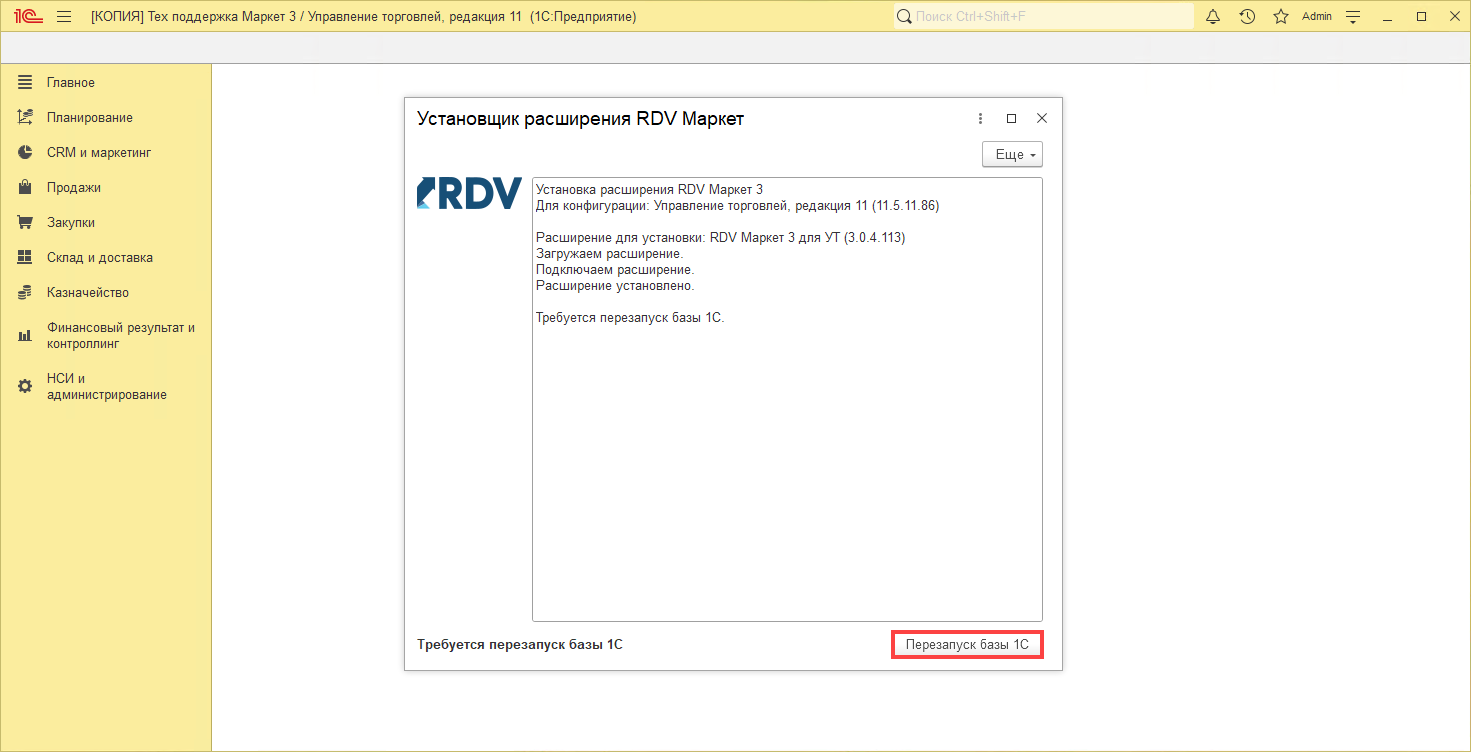Viewport: 1471px width, 752px height.
Task: Click the RDV logo image
Action: (x=469, y=193)
